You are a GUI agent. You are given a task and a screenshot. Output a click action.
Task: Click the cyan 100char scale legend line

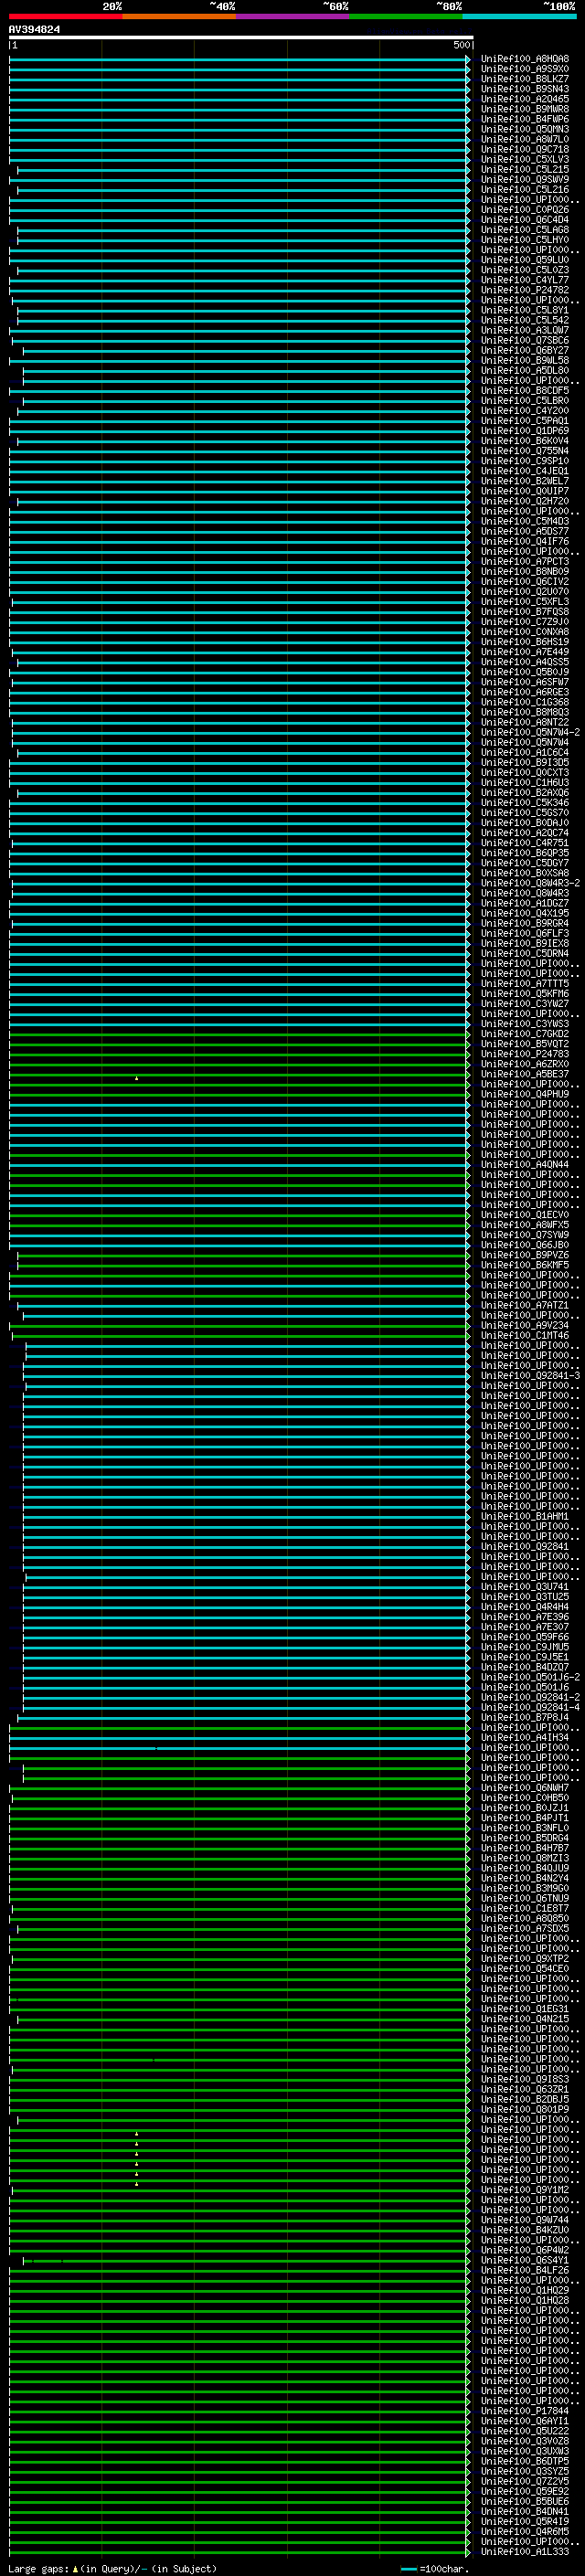(x=408, y=2569)
